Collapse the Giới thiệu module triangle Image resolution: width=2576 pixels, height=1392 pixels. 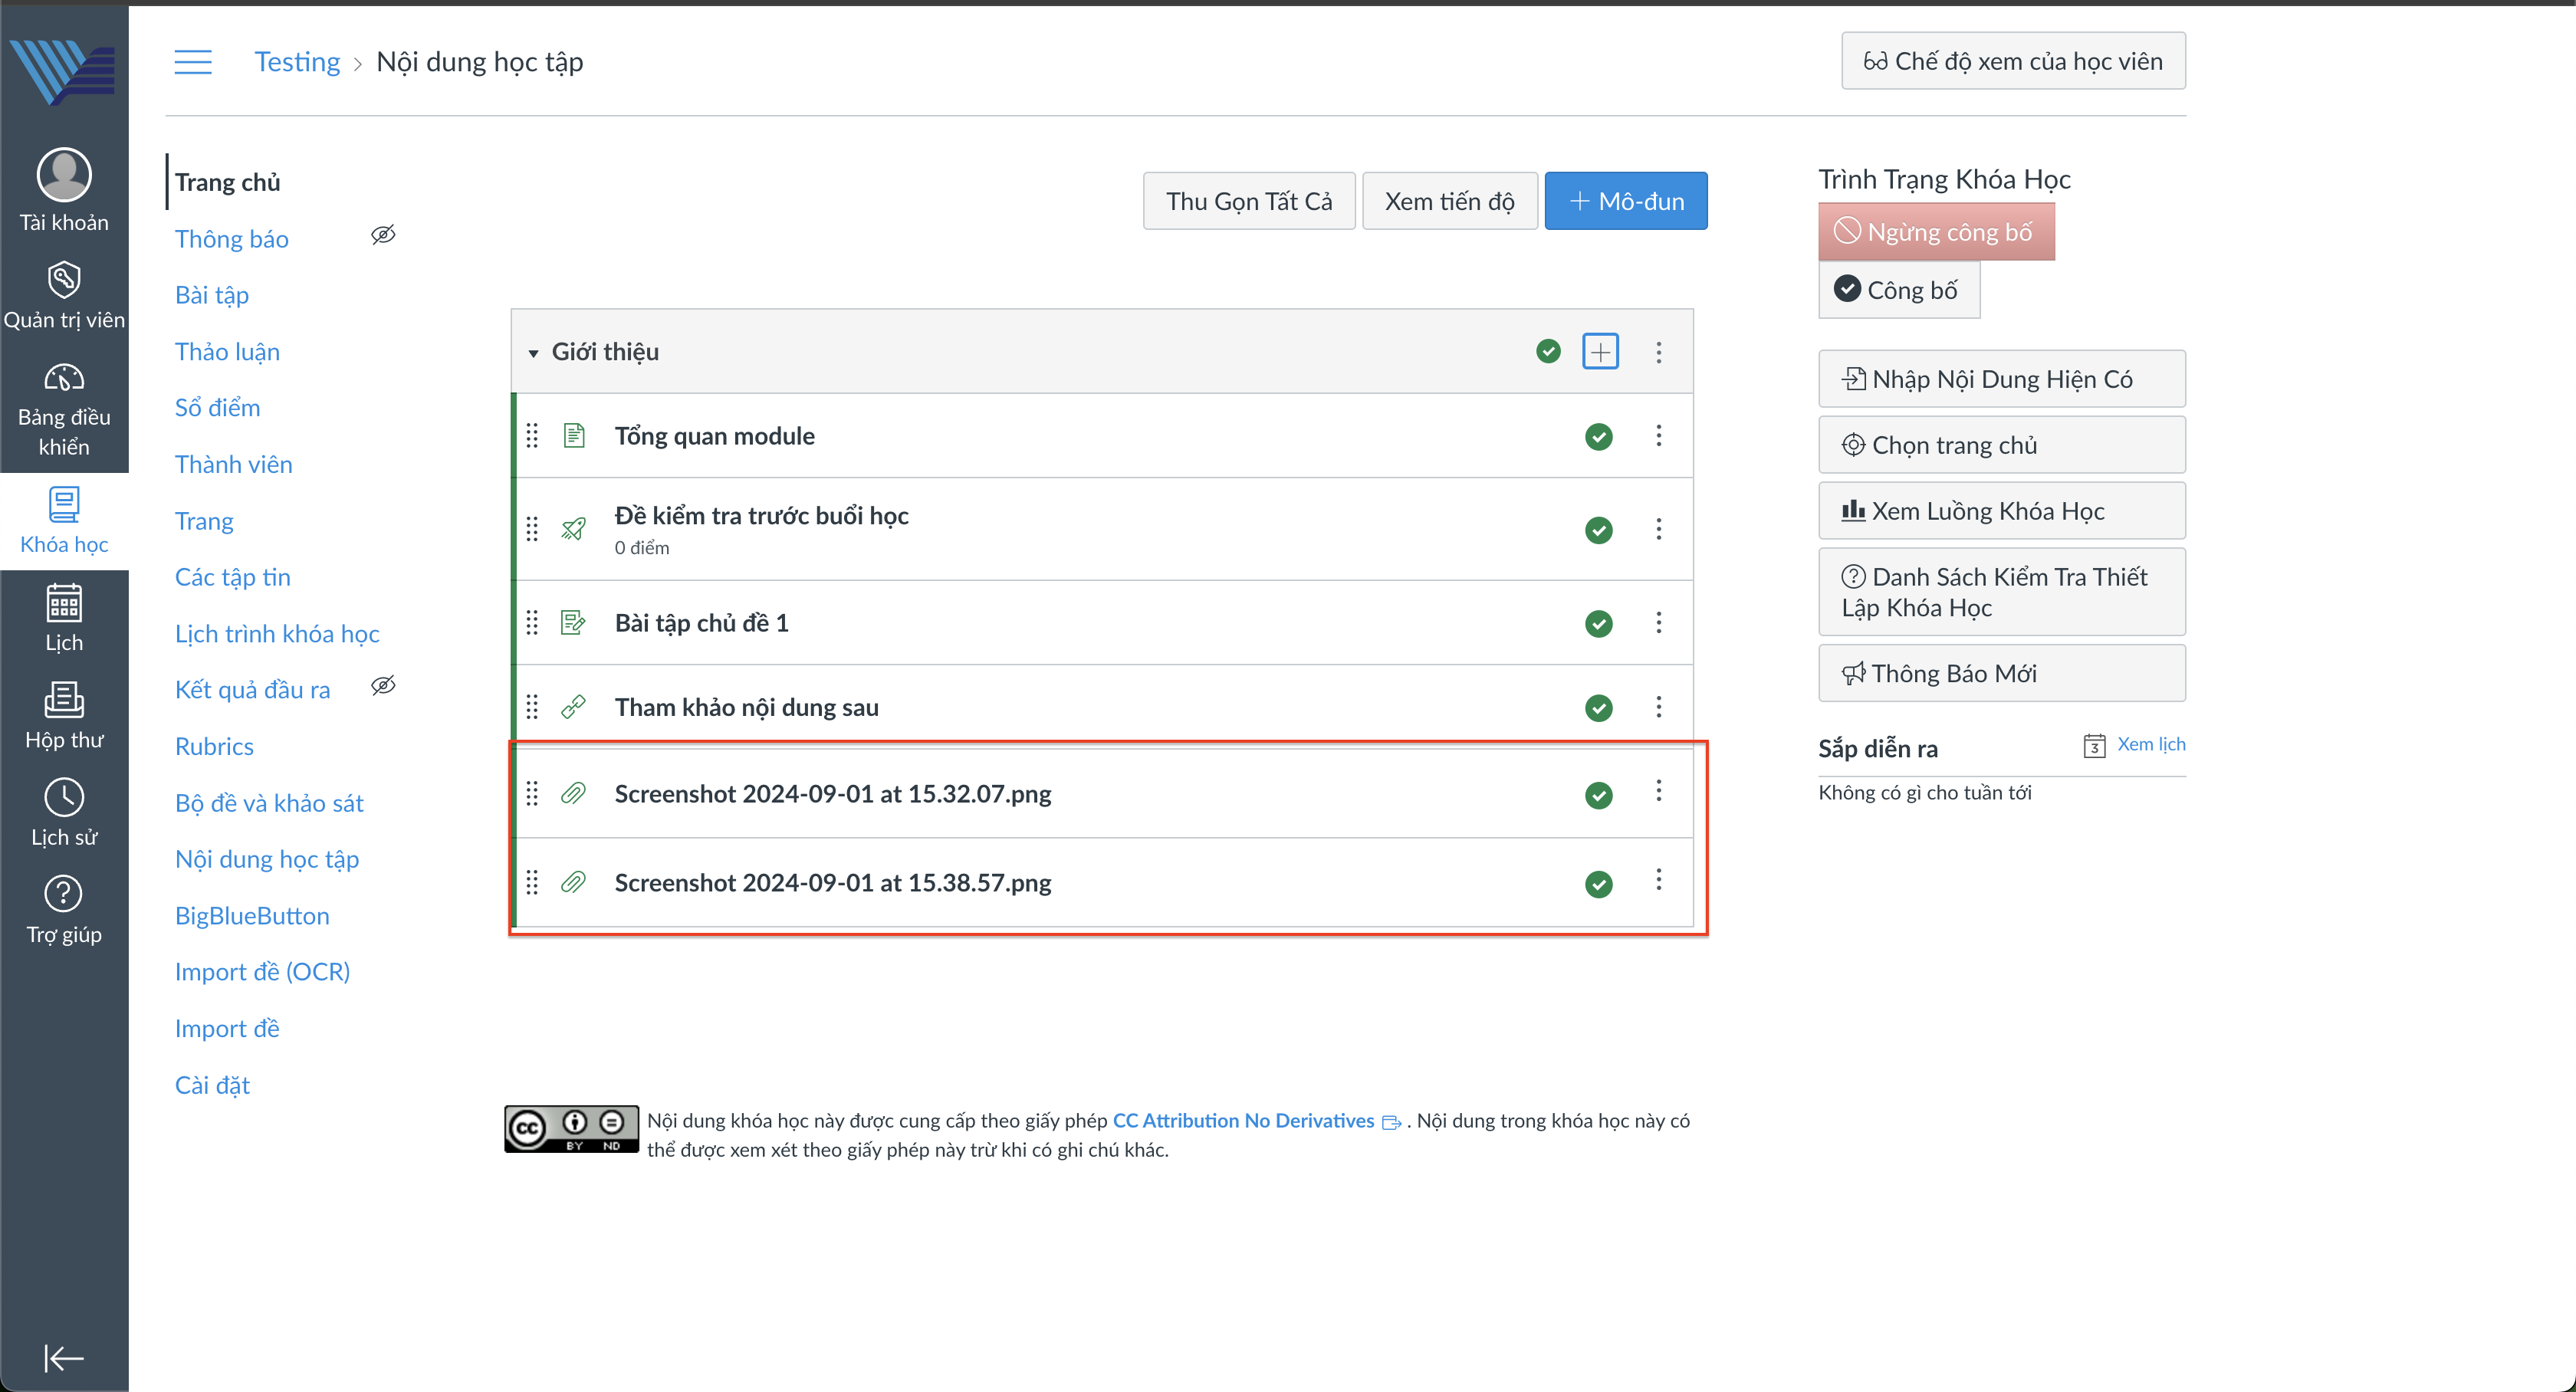[x=533, y=353]
